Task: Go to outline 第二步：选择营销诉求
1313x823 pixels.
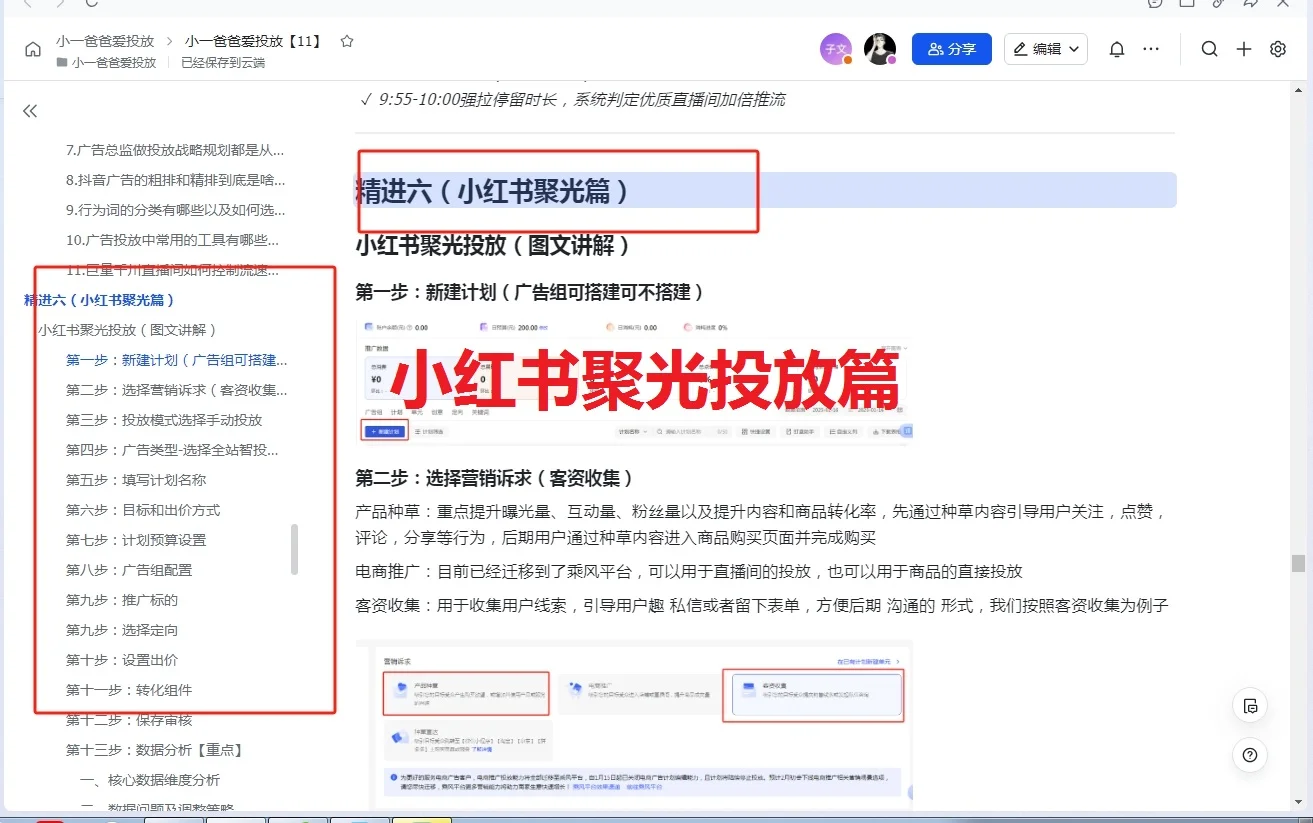Action: (177, 390)
